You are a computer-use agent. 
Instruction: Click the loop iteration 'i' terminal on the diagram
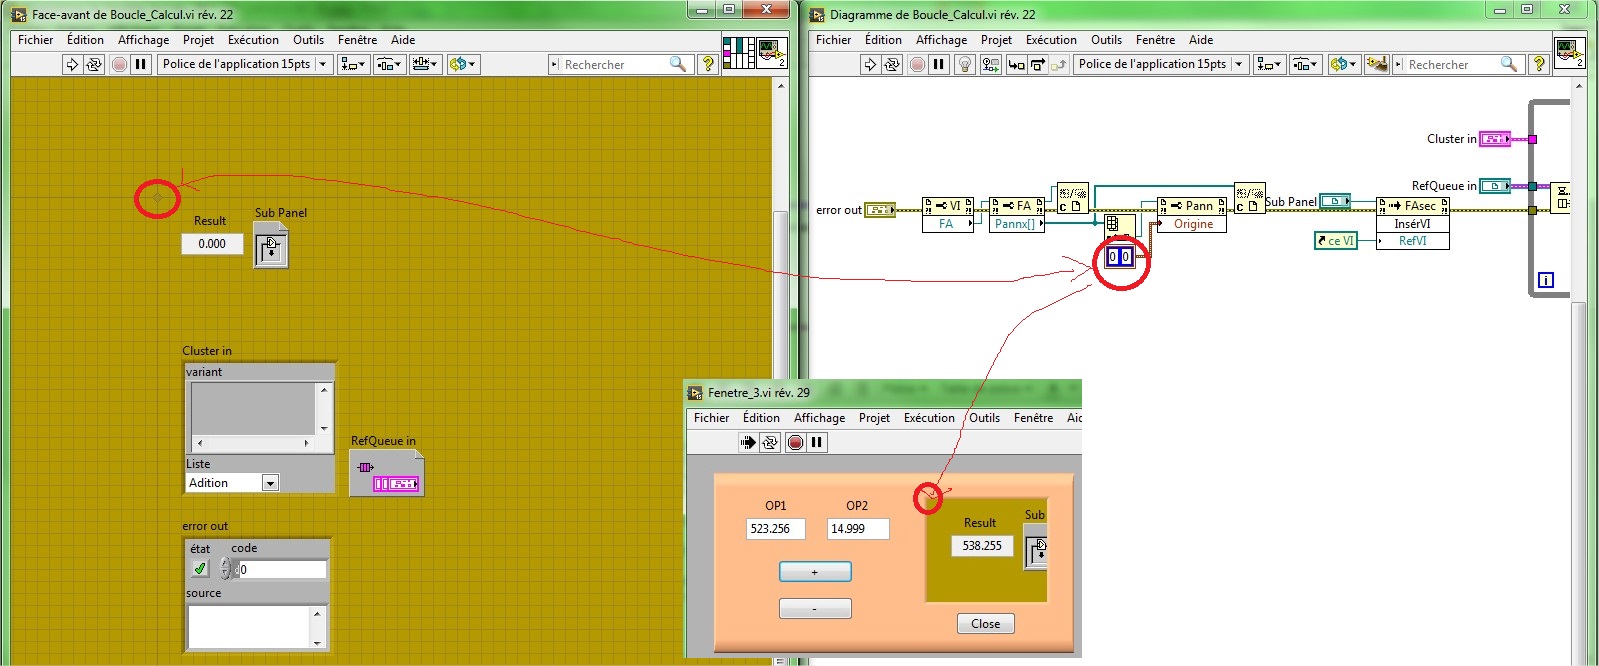click(x=1546, y=280)
